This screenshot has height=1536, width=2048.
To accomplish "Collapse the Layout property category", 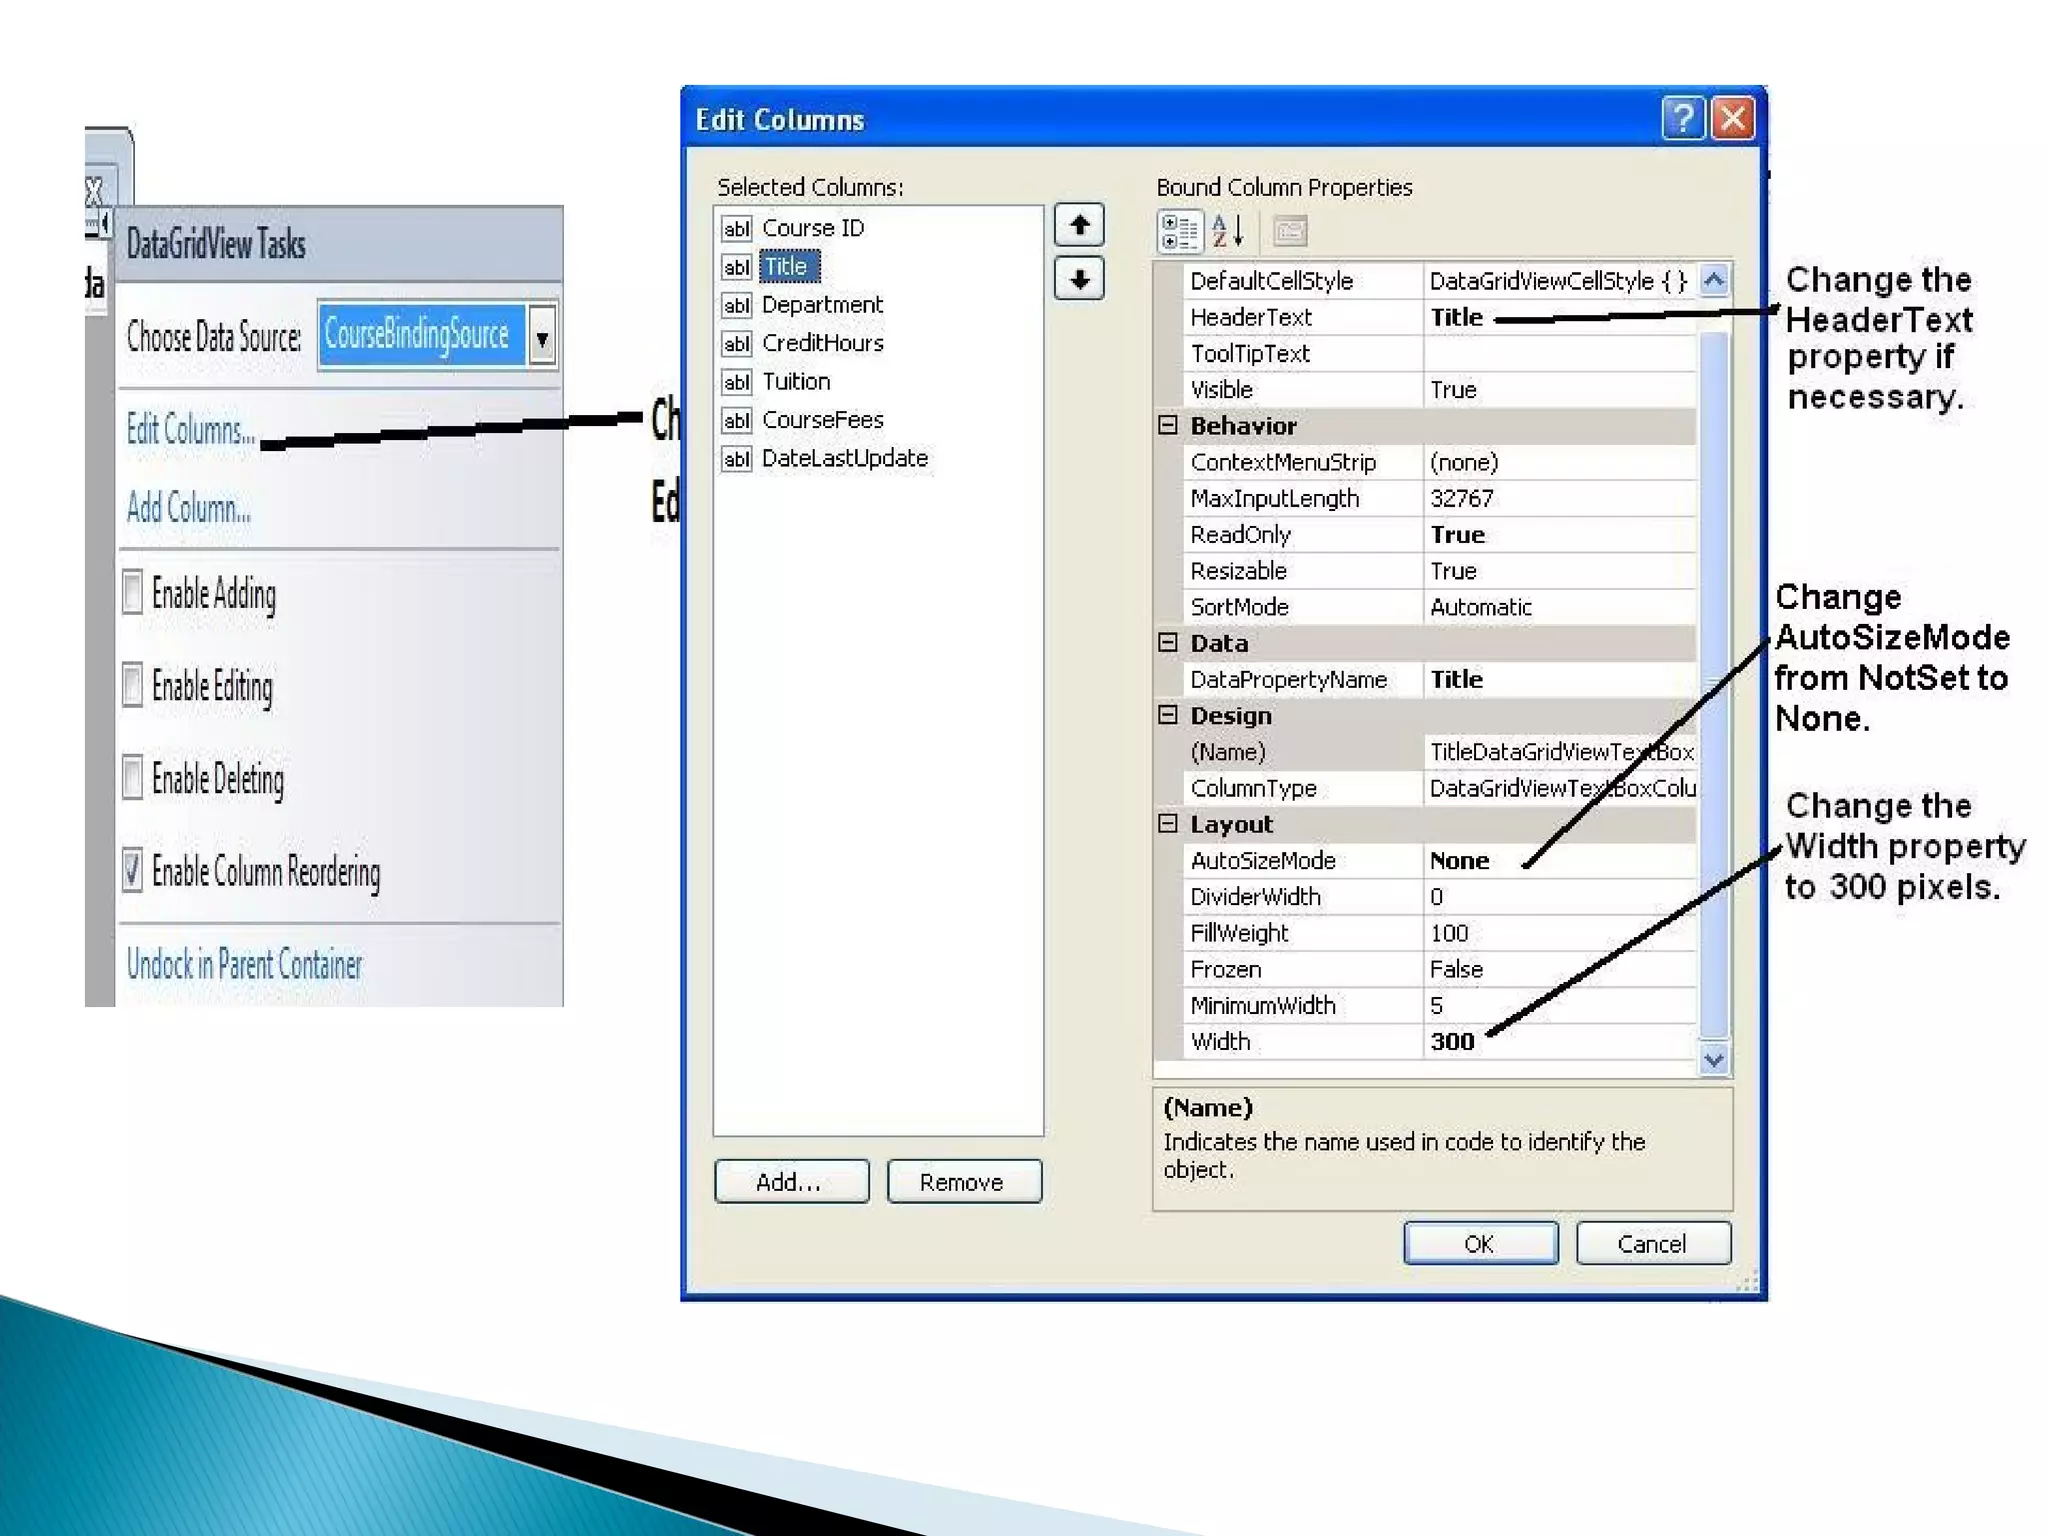I will 1167,823.
